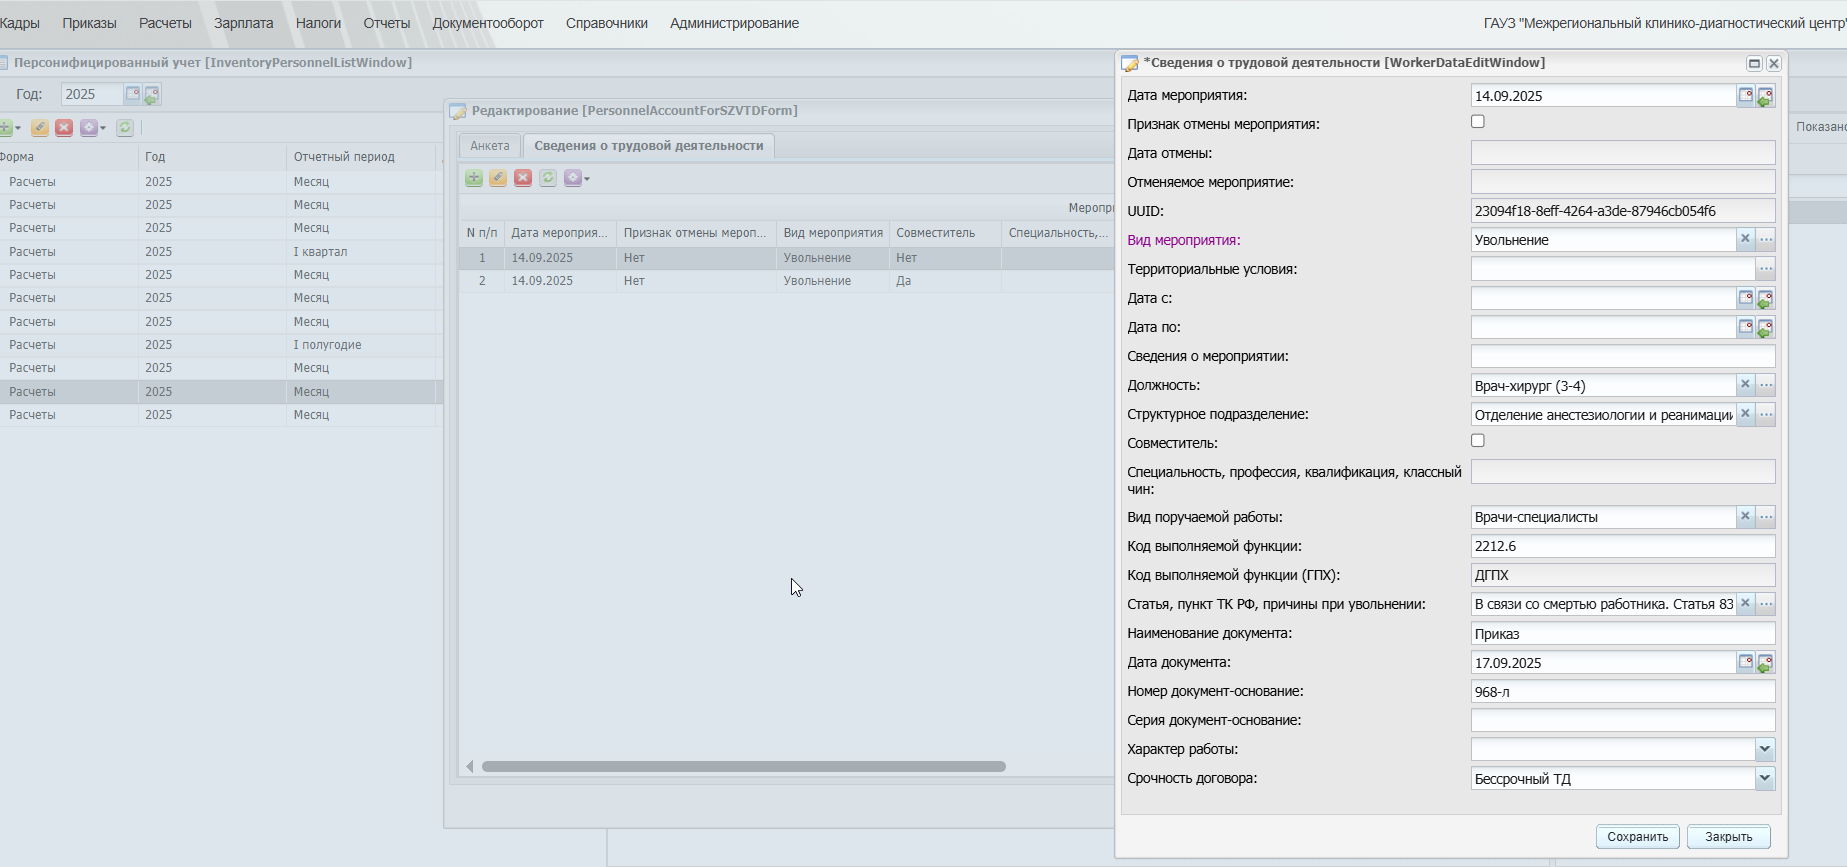Clear the Должность field value
Image resolution: width=1847 pixels, height=867 pixels.
pos(1745,385)
